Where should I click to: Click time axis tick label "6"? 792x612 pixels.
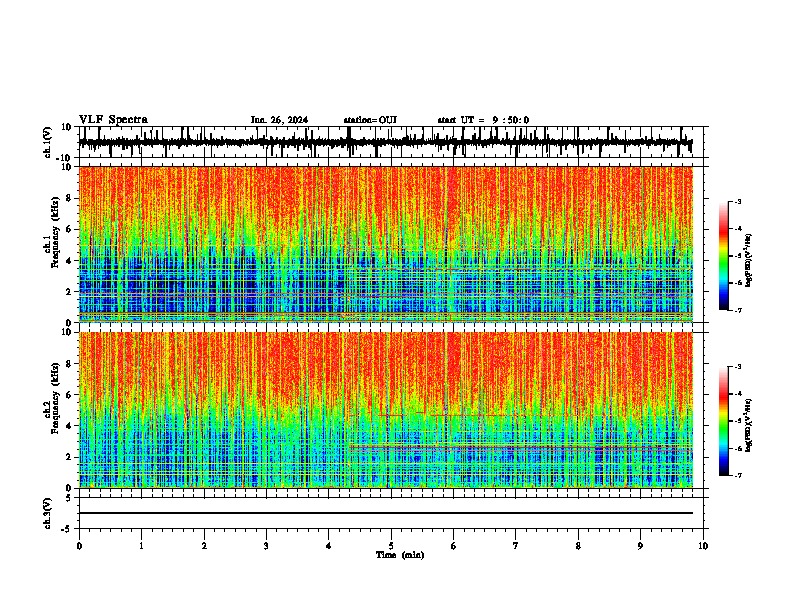454,546
